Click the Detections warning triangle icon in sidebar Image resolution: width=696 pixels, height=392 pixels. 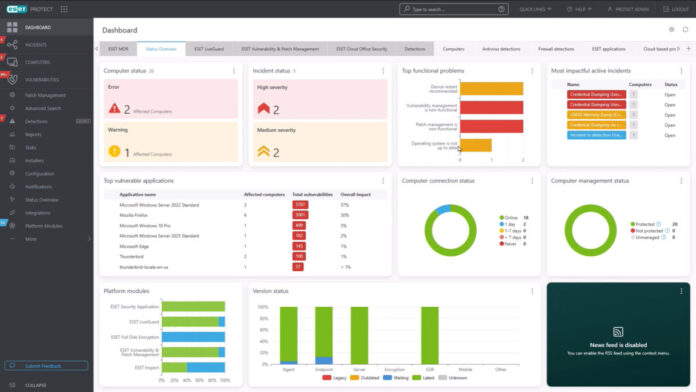12,121
